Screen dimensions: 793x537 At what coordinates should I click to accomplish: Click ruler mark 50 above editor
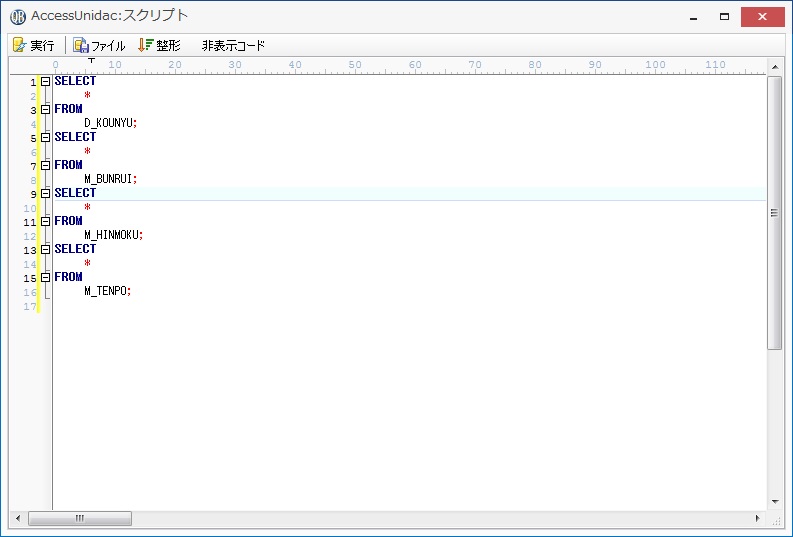click(355, 65)
